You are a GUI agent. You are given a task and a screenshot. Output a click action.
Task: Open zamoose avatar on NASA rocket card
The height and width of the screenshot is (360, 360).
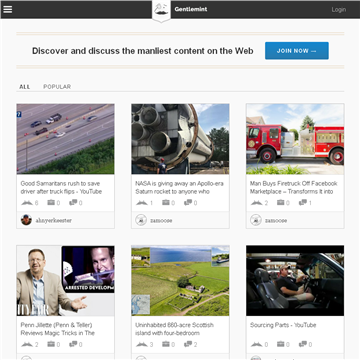pyautogui.click(x=141, y=220)
